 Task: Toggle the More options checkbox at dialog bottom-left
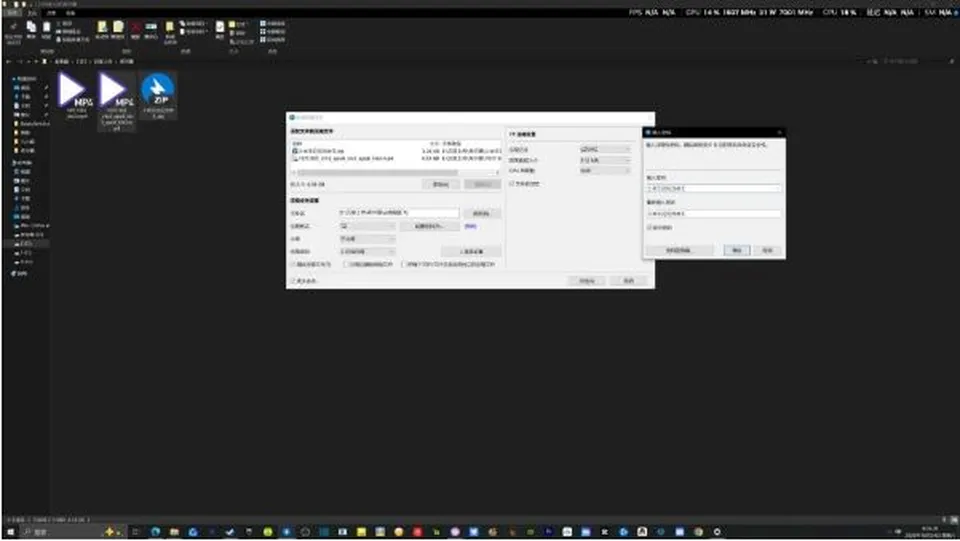pyautogui.click(x=293, y=280)
